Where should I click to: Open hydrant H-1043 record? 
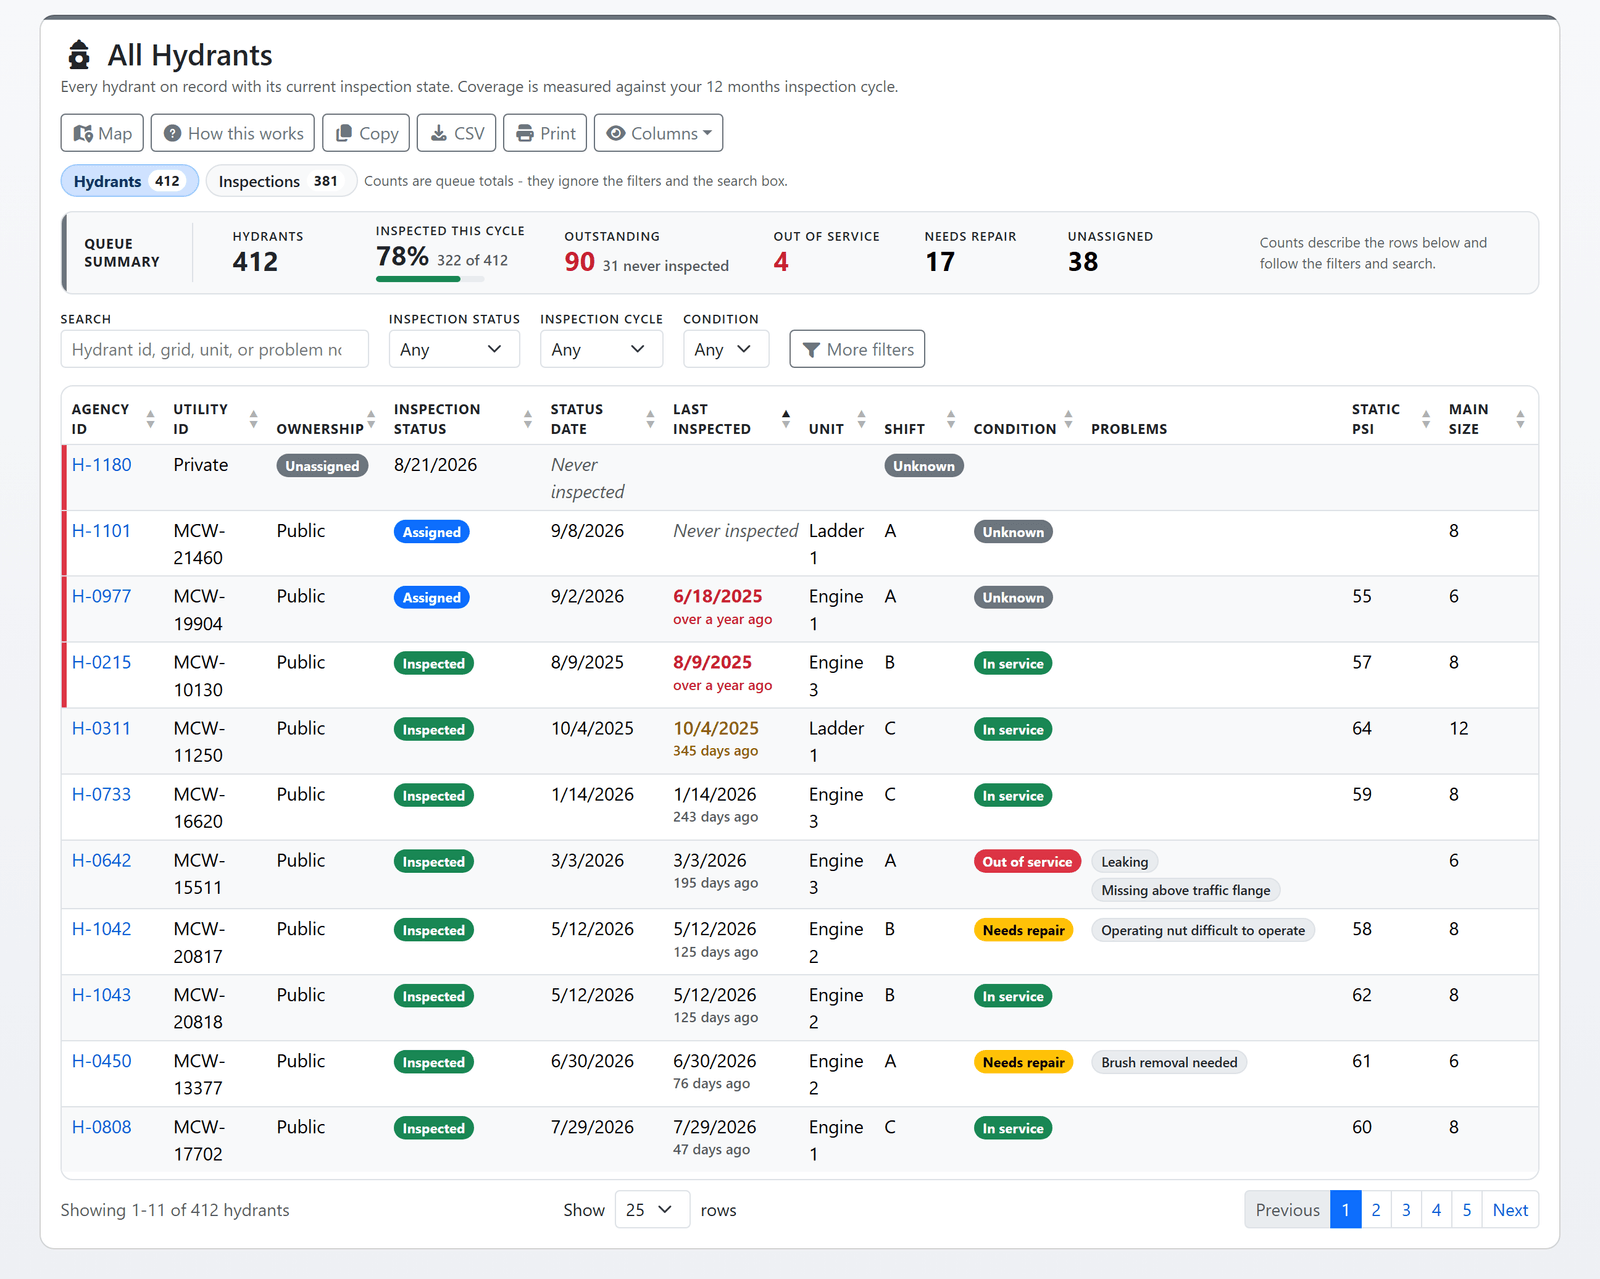pos(101,995)
